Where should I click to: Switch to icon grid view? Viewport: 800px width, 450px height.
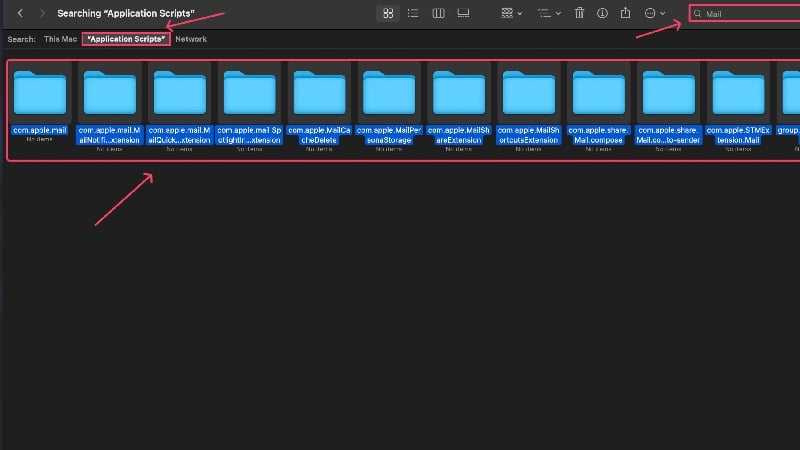[x=388, y=13]
